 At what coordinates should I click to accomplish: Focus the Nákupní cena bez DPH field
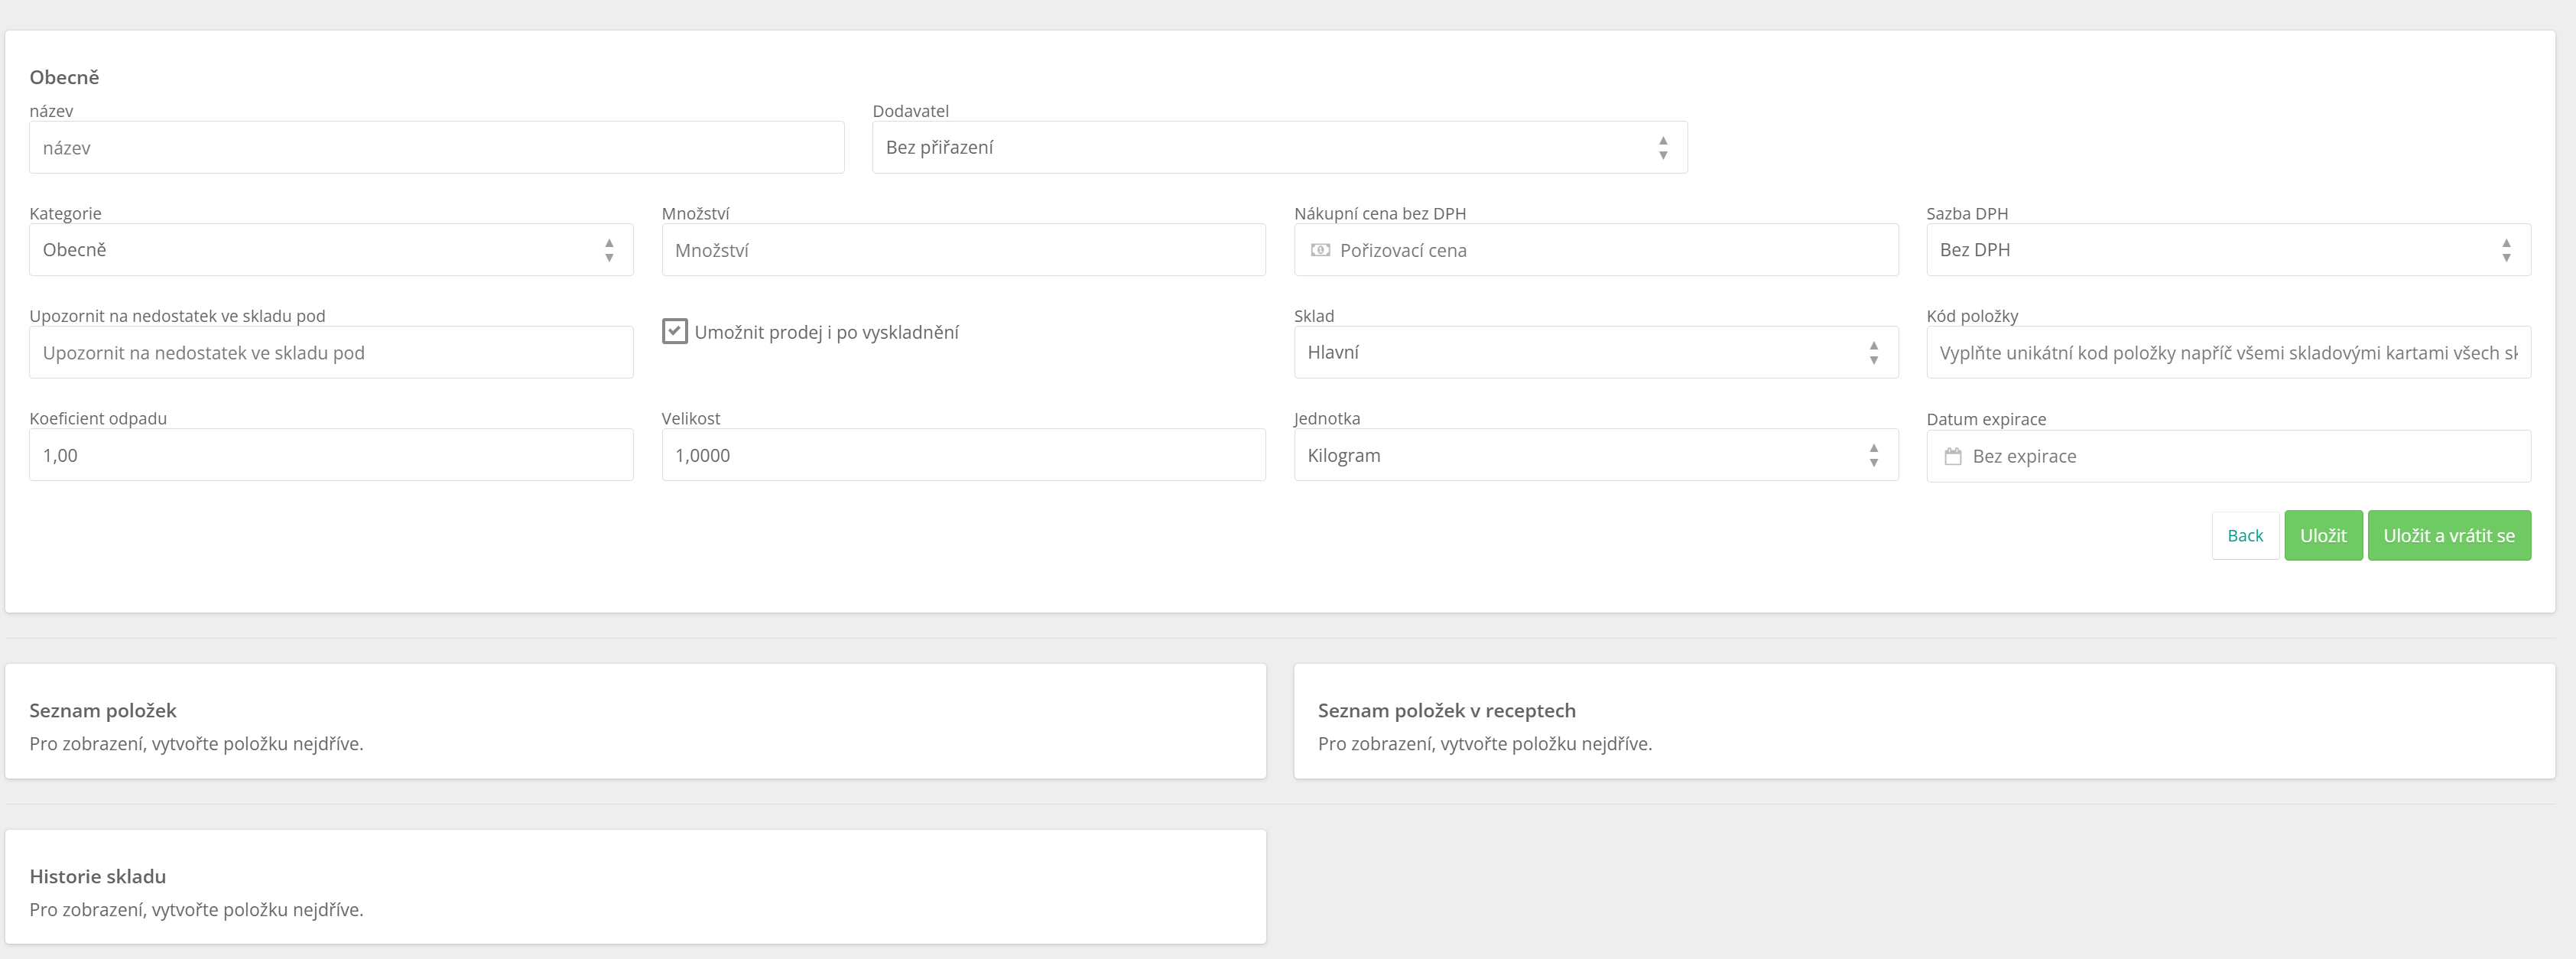(1596, 250)
